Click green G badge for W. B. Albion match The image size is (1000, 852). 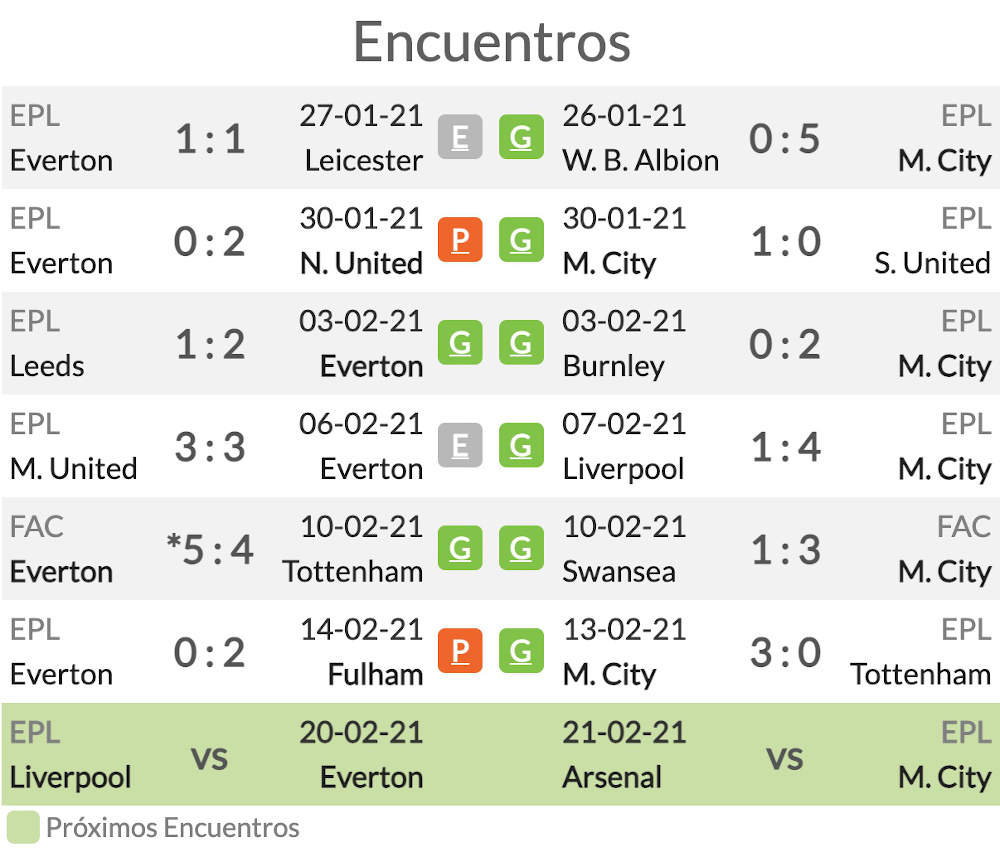point(521,136)
